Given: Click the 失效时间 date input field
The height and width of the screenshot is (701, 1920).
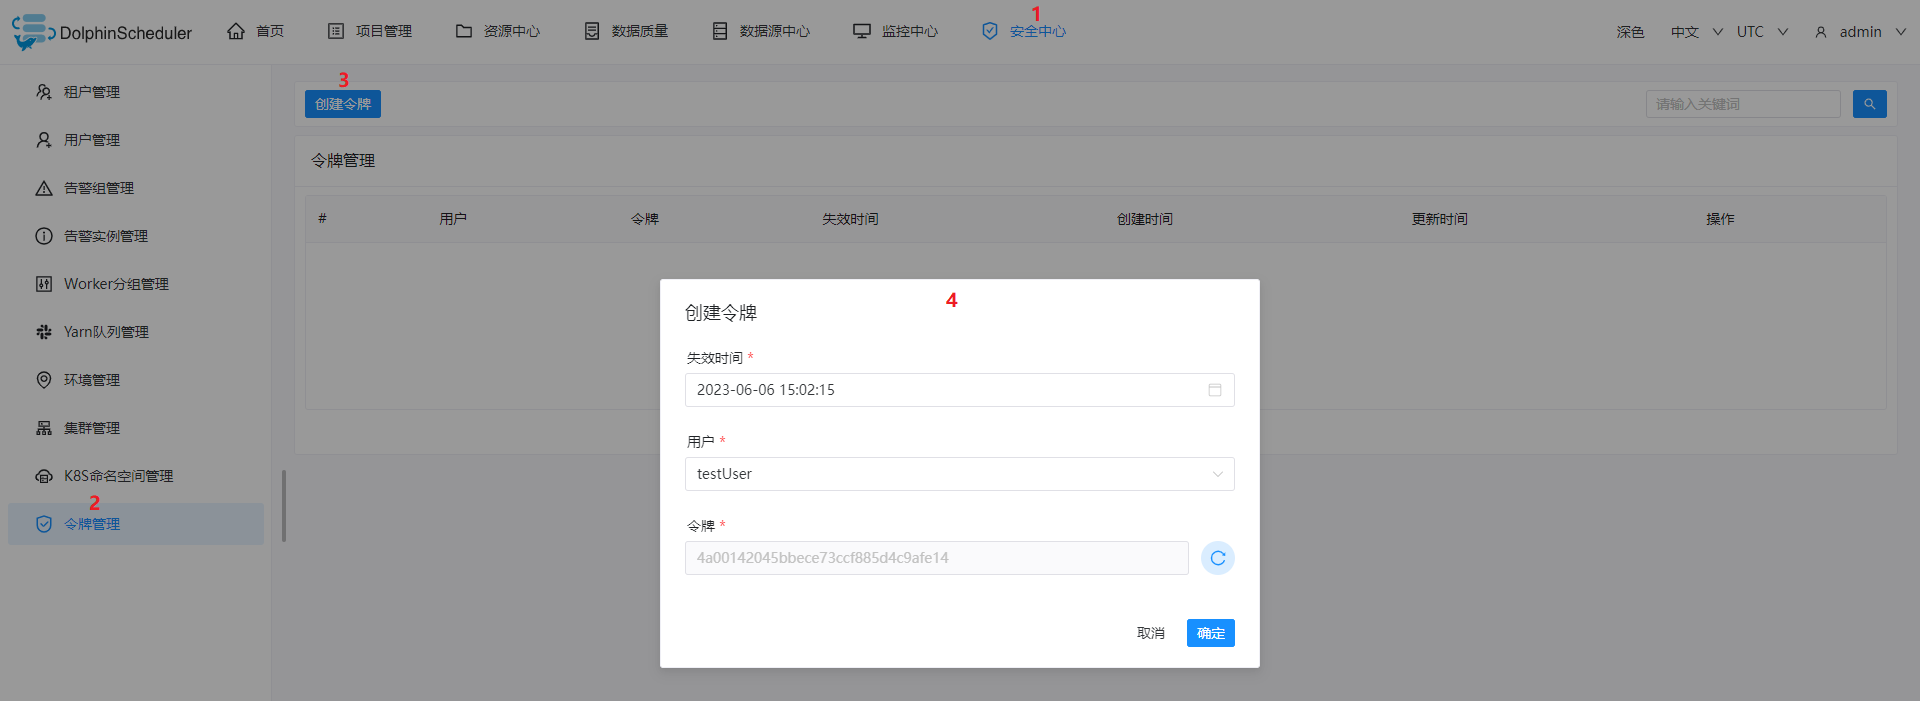Looking at the screenshot, I should tap(960, 390).
